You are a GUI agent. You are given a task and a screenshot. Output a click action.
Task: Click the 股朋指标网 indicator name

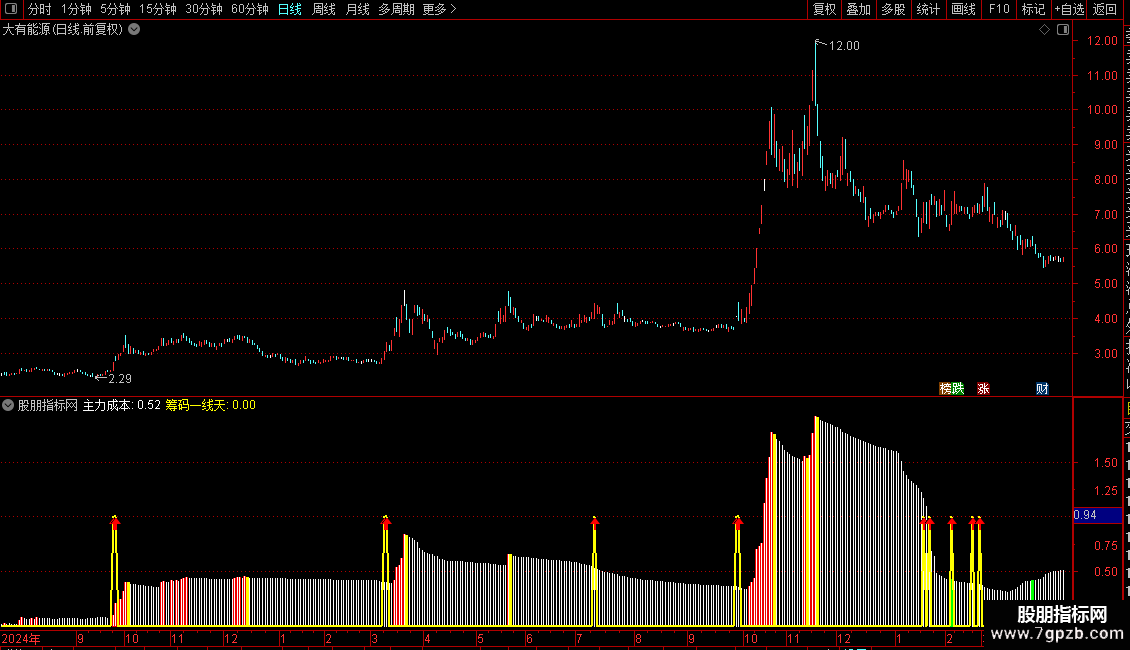(48, 405)
